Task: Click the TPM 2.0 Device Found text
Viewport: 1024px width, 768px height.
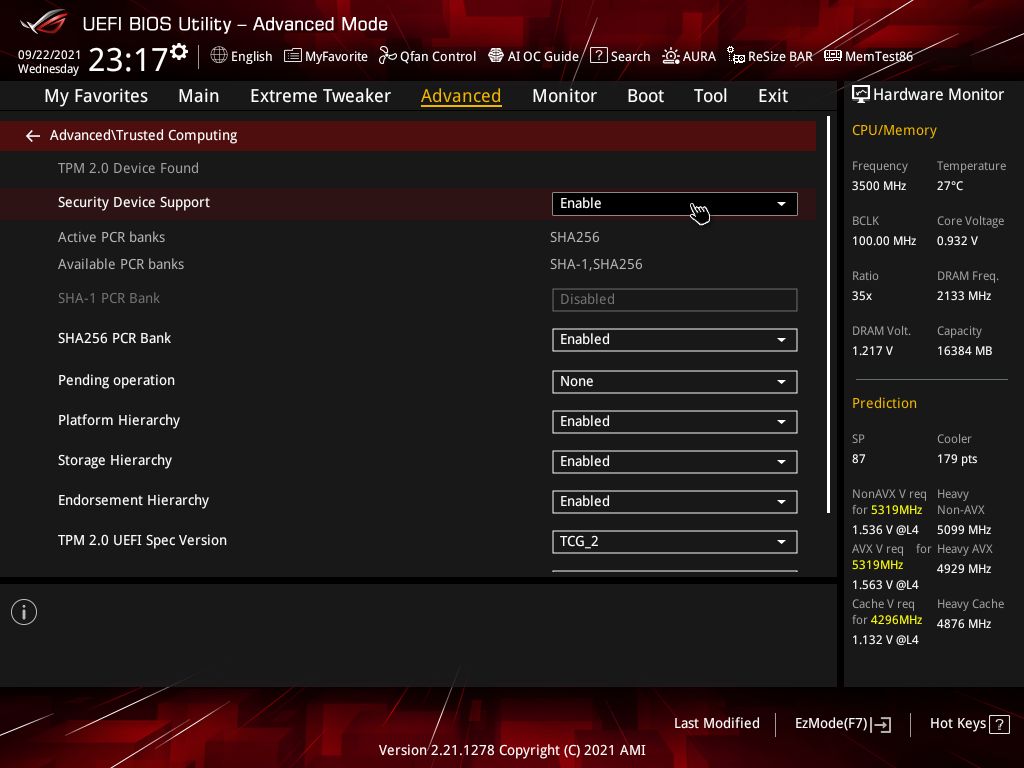Action: click(128, 168)
